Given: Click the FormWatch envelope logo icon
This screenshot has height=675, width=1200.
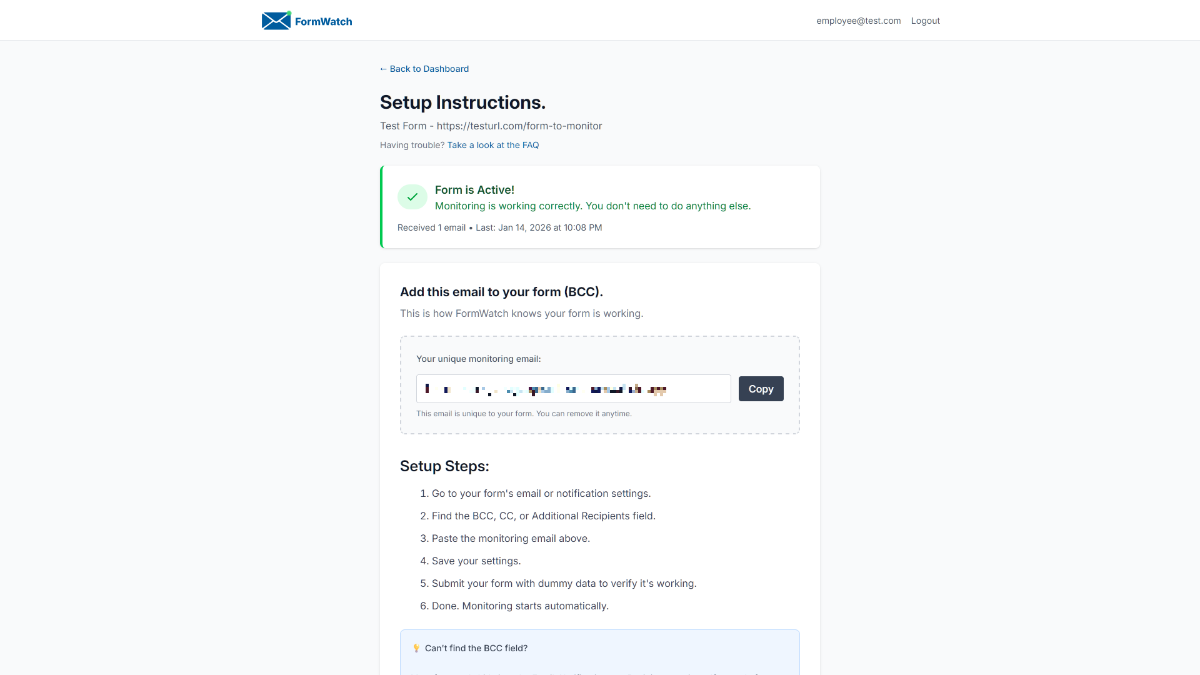Looking at the screenshot, I should tap(276, 20).
